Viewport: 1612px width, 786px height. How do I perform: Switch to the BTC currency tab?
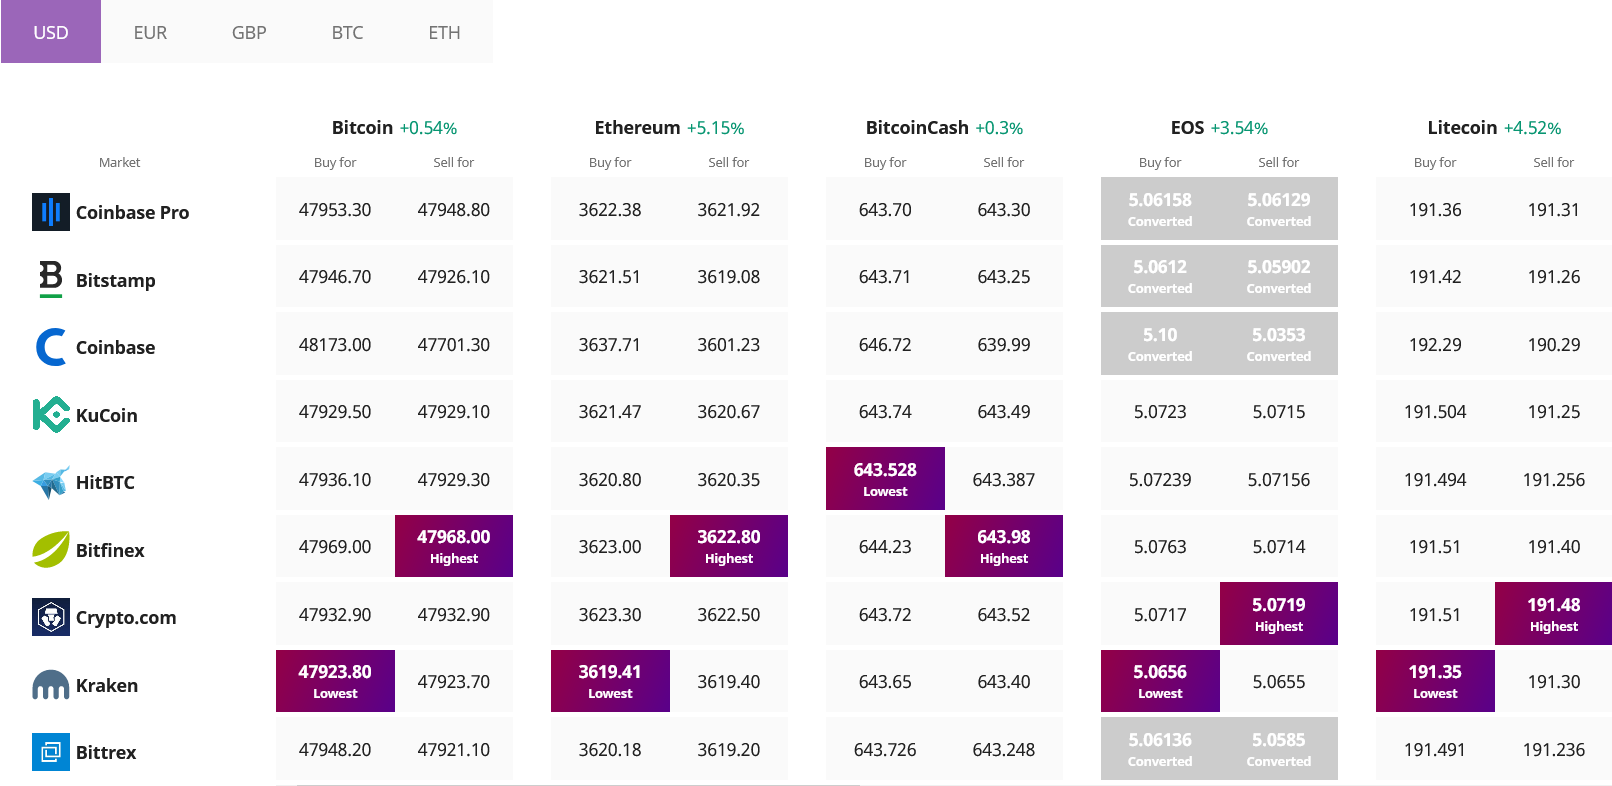point(347,32)
